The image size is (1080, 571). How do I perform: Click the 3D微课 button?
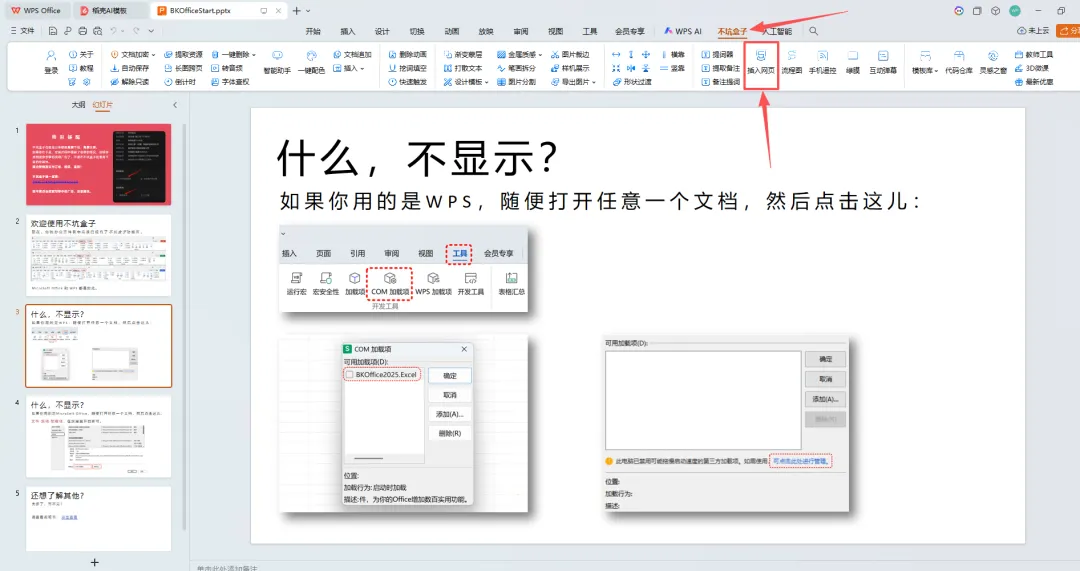[x=1032, y=68]
